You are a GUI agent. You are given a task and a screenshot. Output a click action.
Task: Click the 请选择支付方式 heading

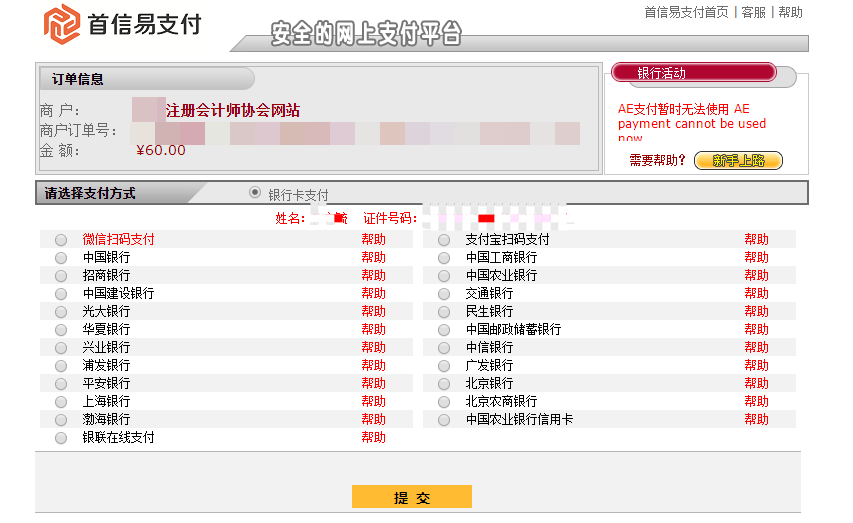[x=90, y=193]
